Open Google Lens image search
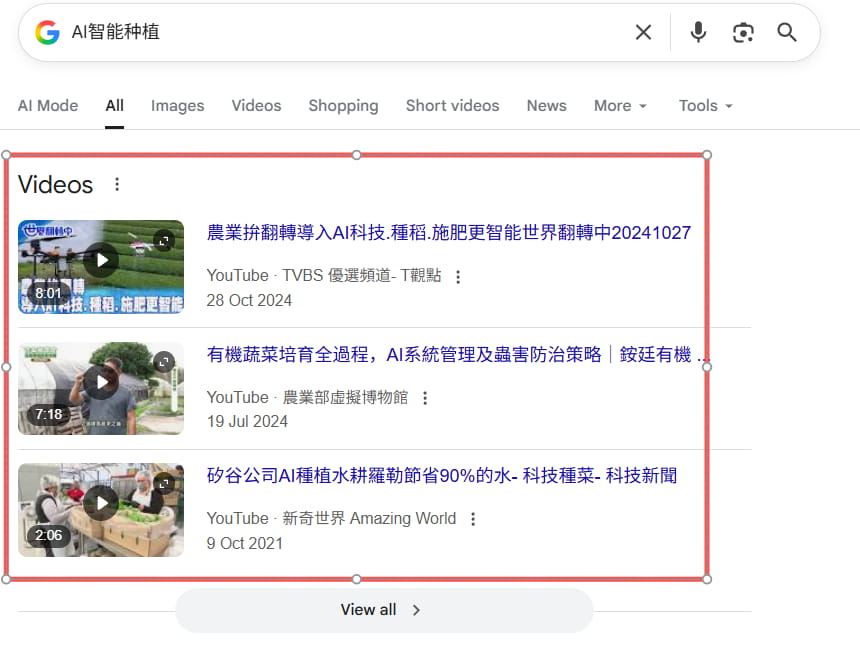Image resolution: width=860 pixels, height=664 pixels. pyautogui.click(x=743, y=32)
